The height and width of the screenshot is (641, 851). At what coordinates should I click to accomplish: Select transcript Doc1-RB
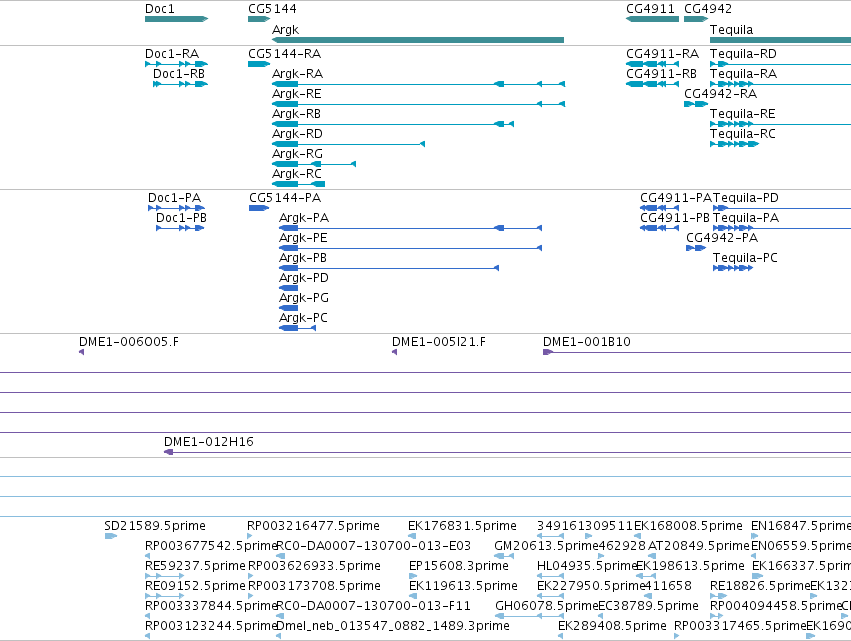pyautogui.click(x=181, y=84)
